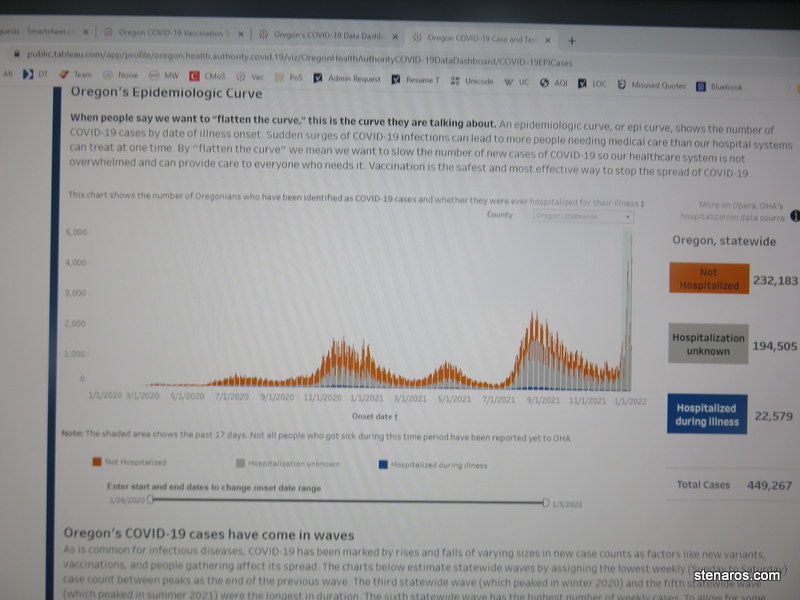The image size is (800, 600).
Task: Click the onset date range start handle
Action: (150, 499)
